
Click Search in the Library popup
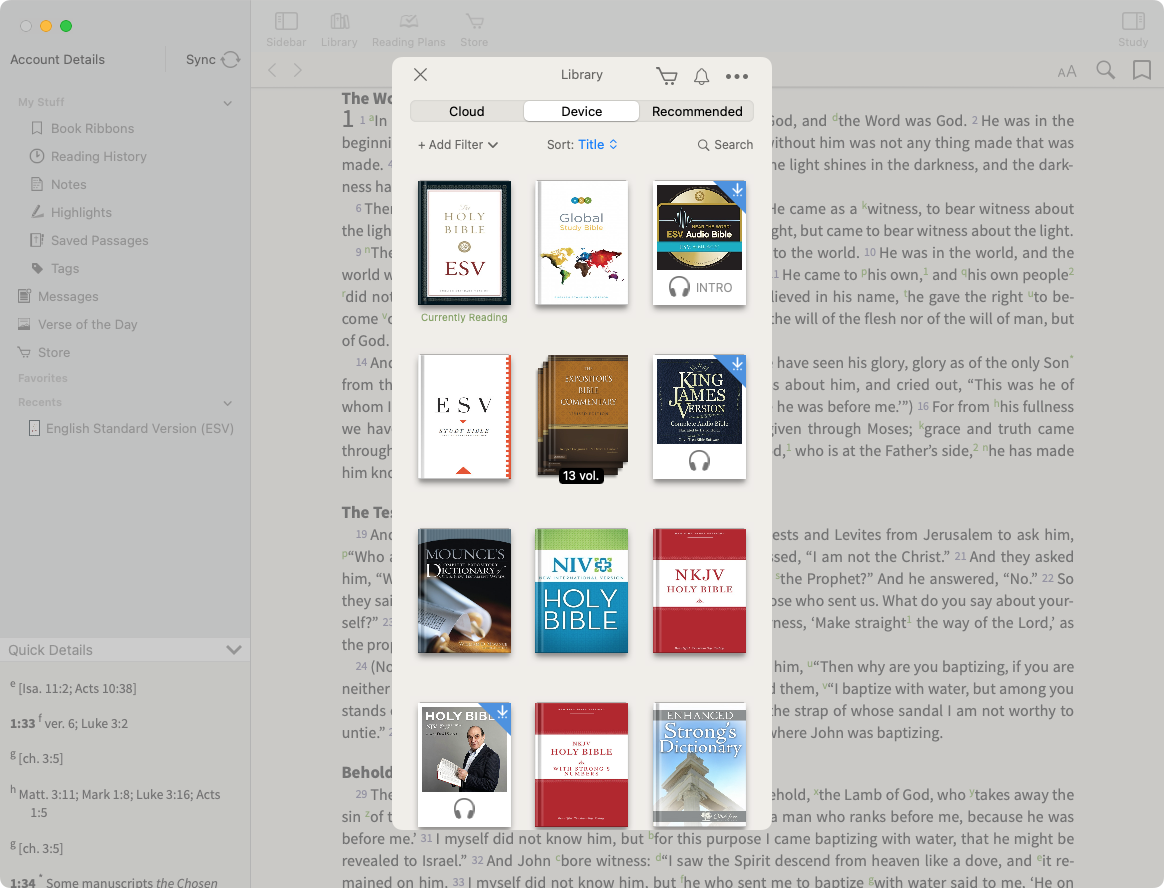click(x=725, y=145)
